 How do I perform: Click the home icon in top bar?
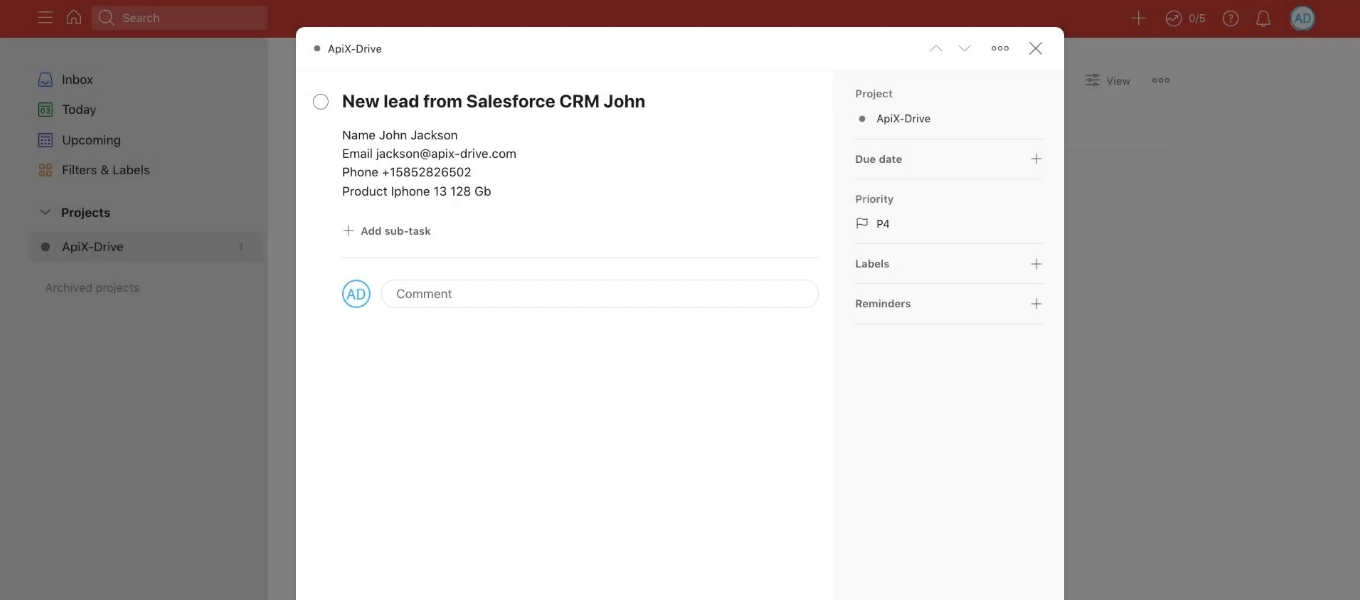[74, 17]
